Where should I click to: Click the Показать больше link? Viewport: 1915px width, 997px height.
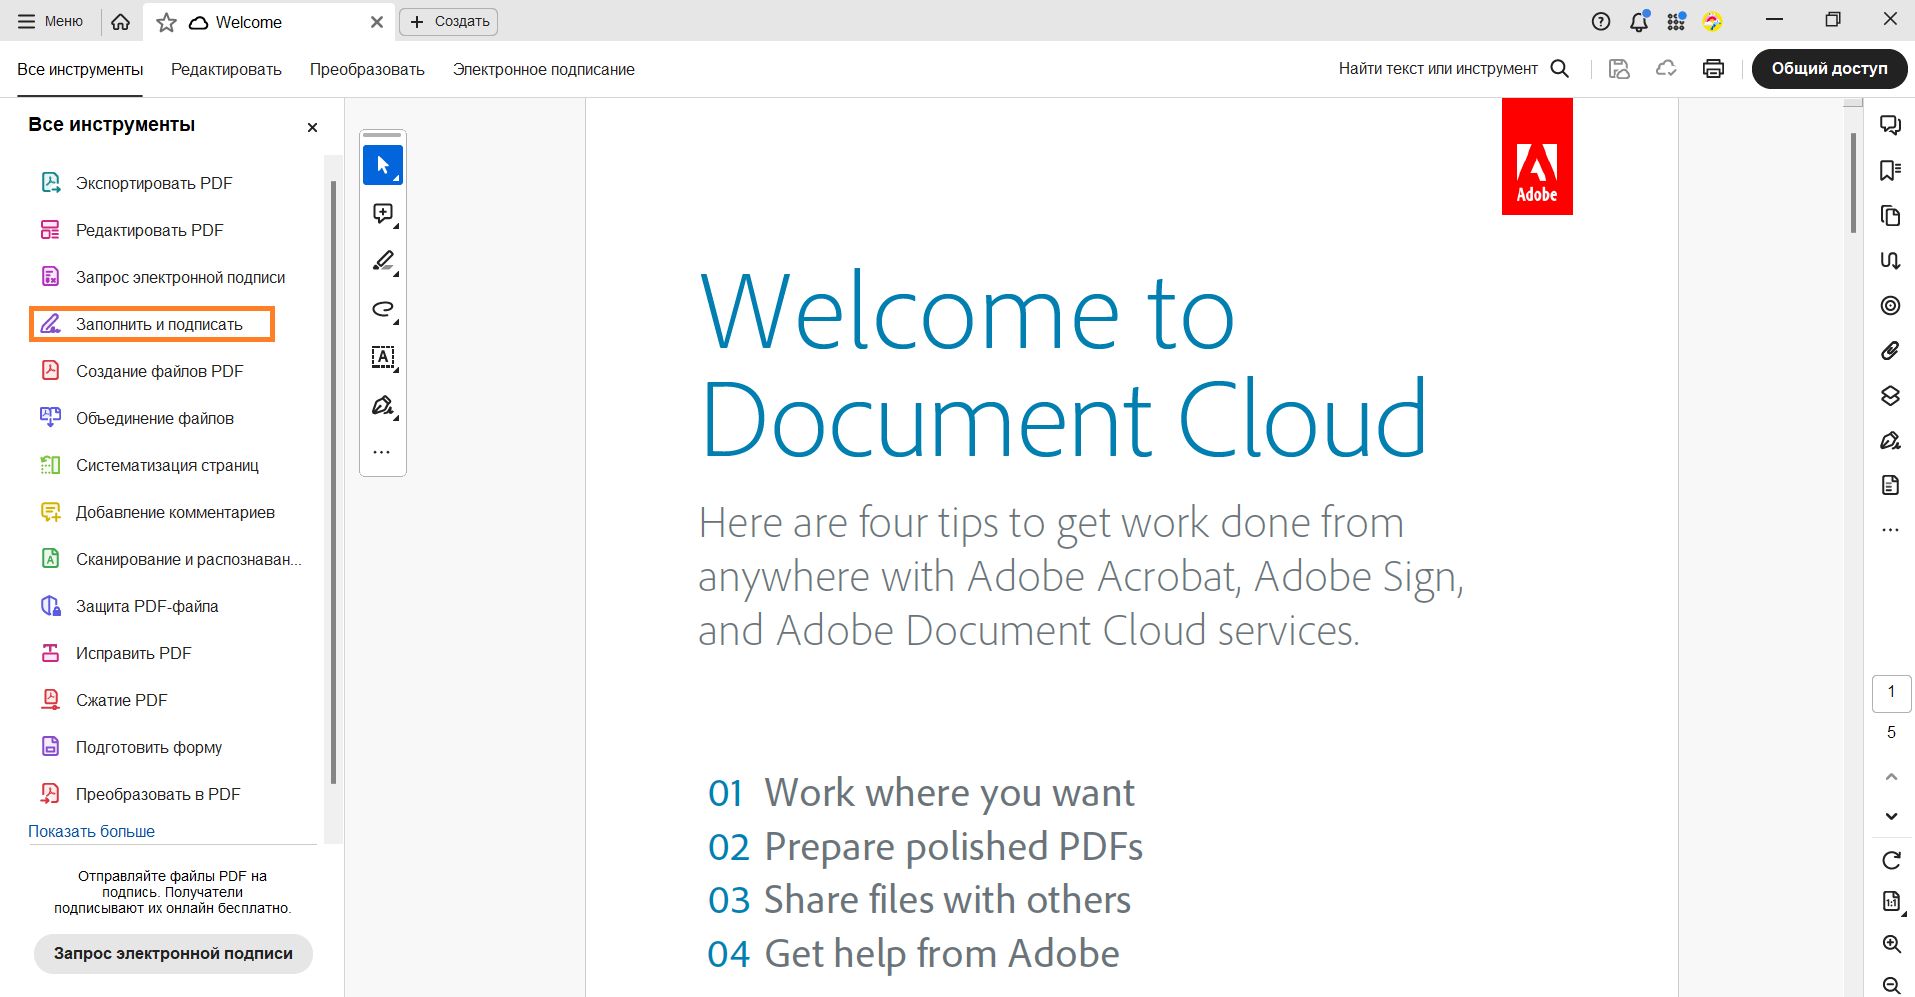click(92, 831)
